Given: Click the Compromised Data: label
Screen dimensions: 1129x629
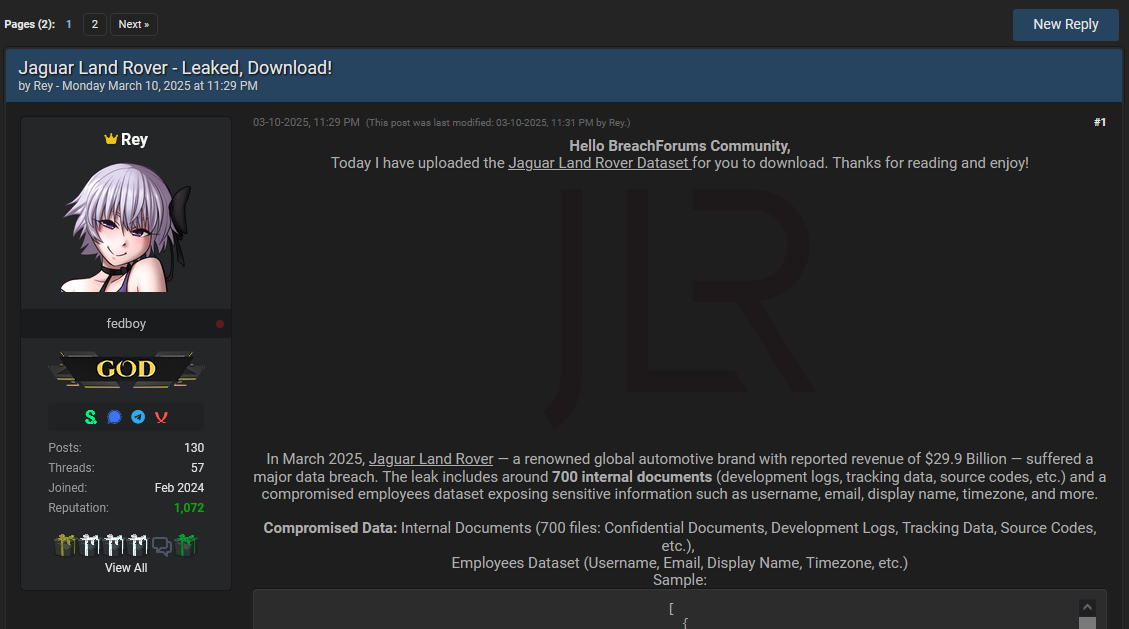Looking at the screenshot, I should (330, 528).
